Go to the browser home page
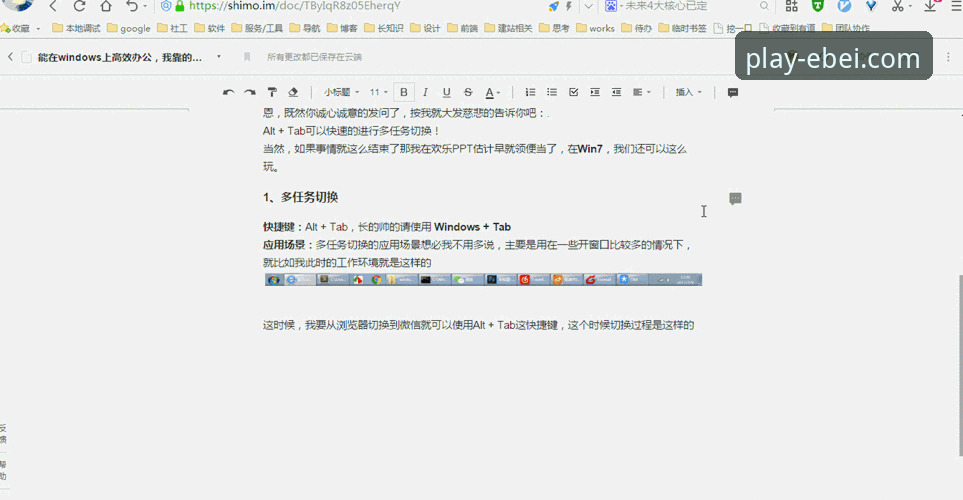Screen dimensions: 963x500 (106, 6)
